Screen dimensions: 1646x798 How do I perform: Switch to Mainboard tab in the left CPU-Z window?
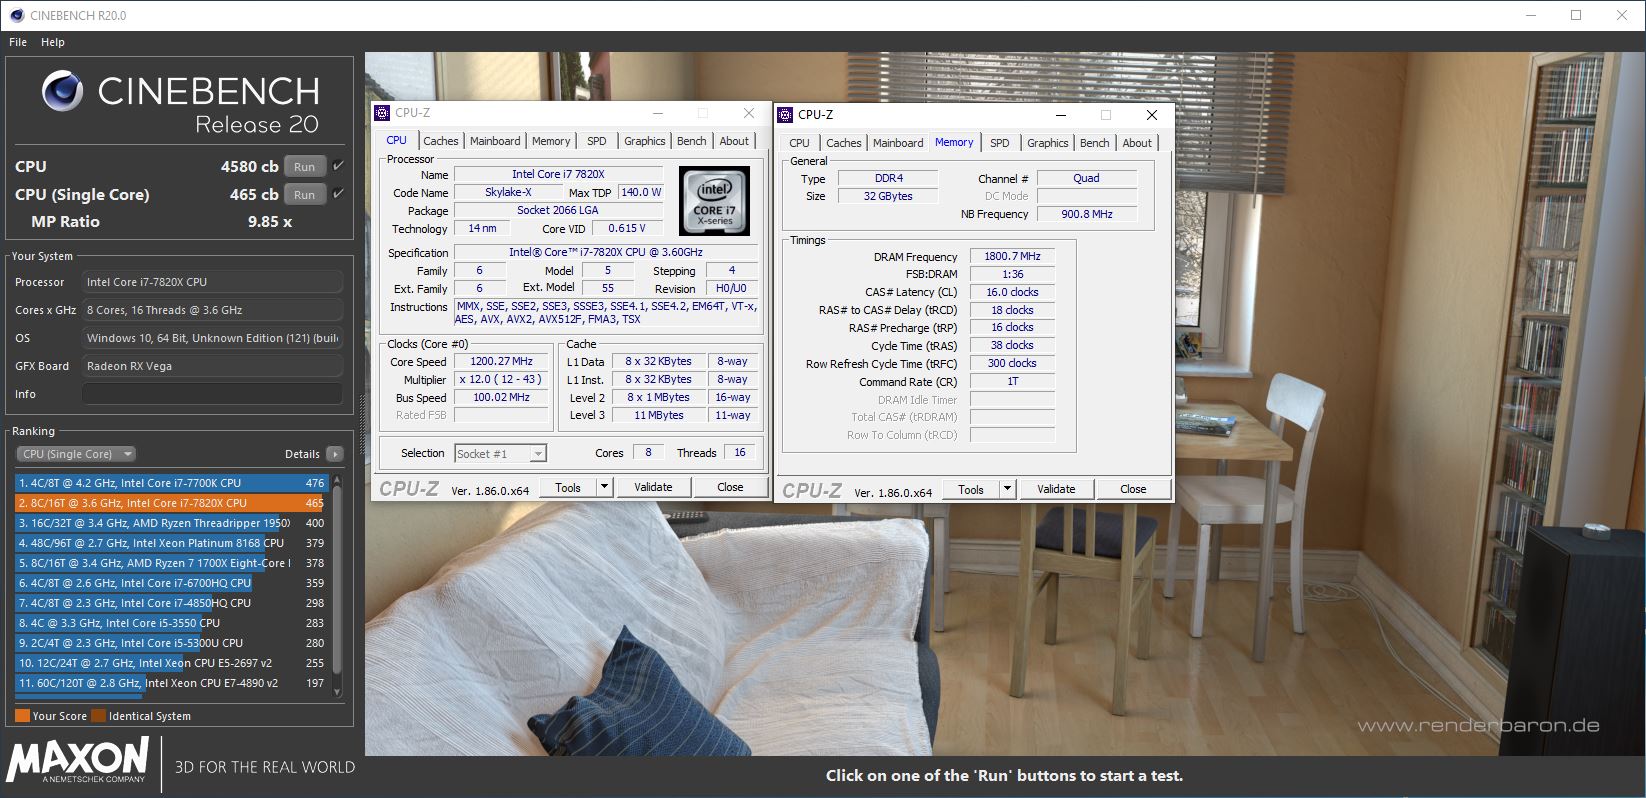pyautogui.click(x=495, y=141)
